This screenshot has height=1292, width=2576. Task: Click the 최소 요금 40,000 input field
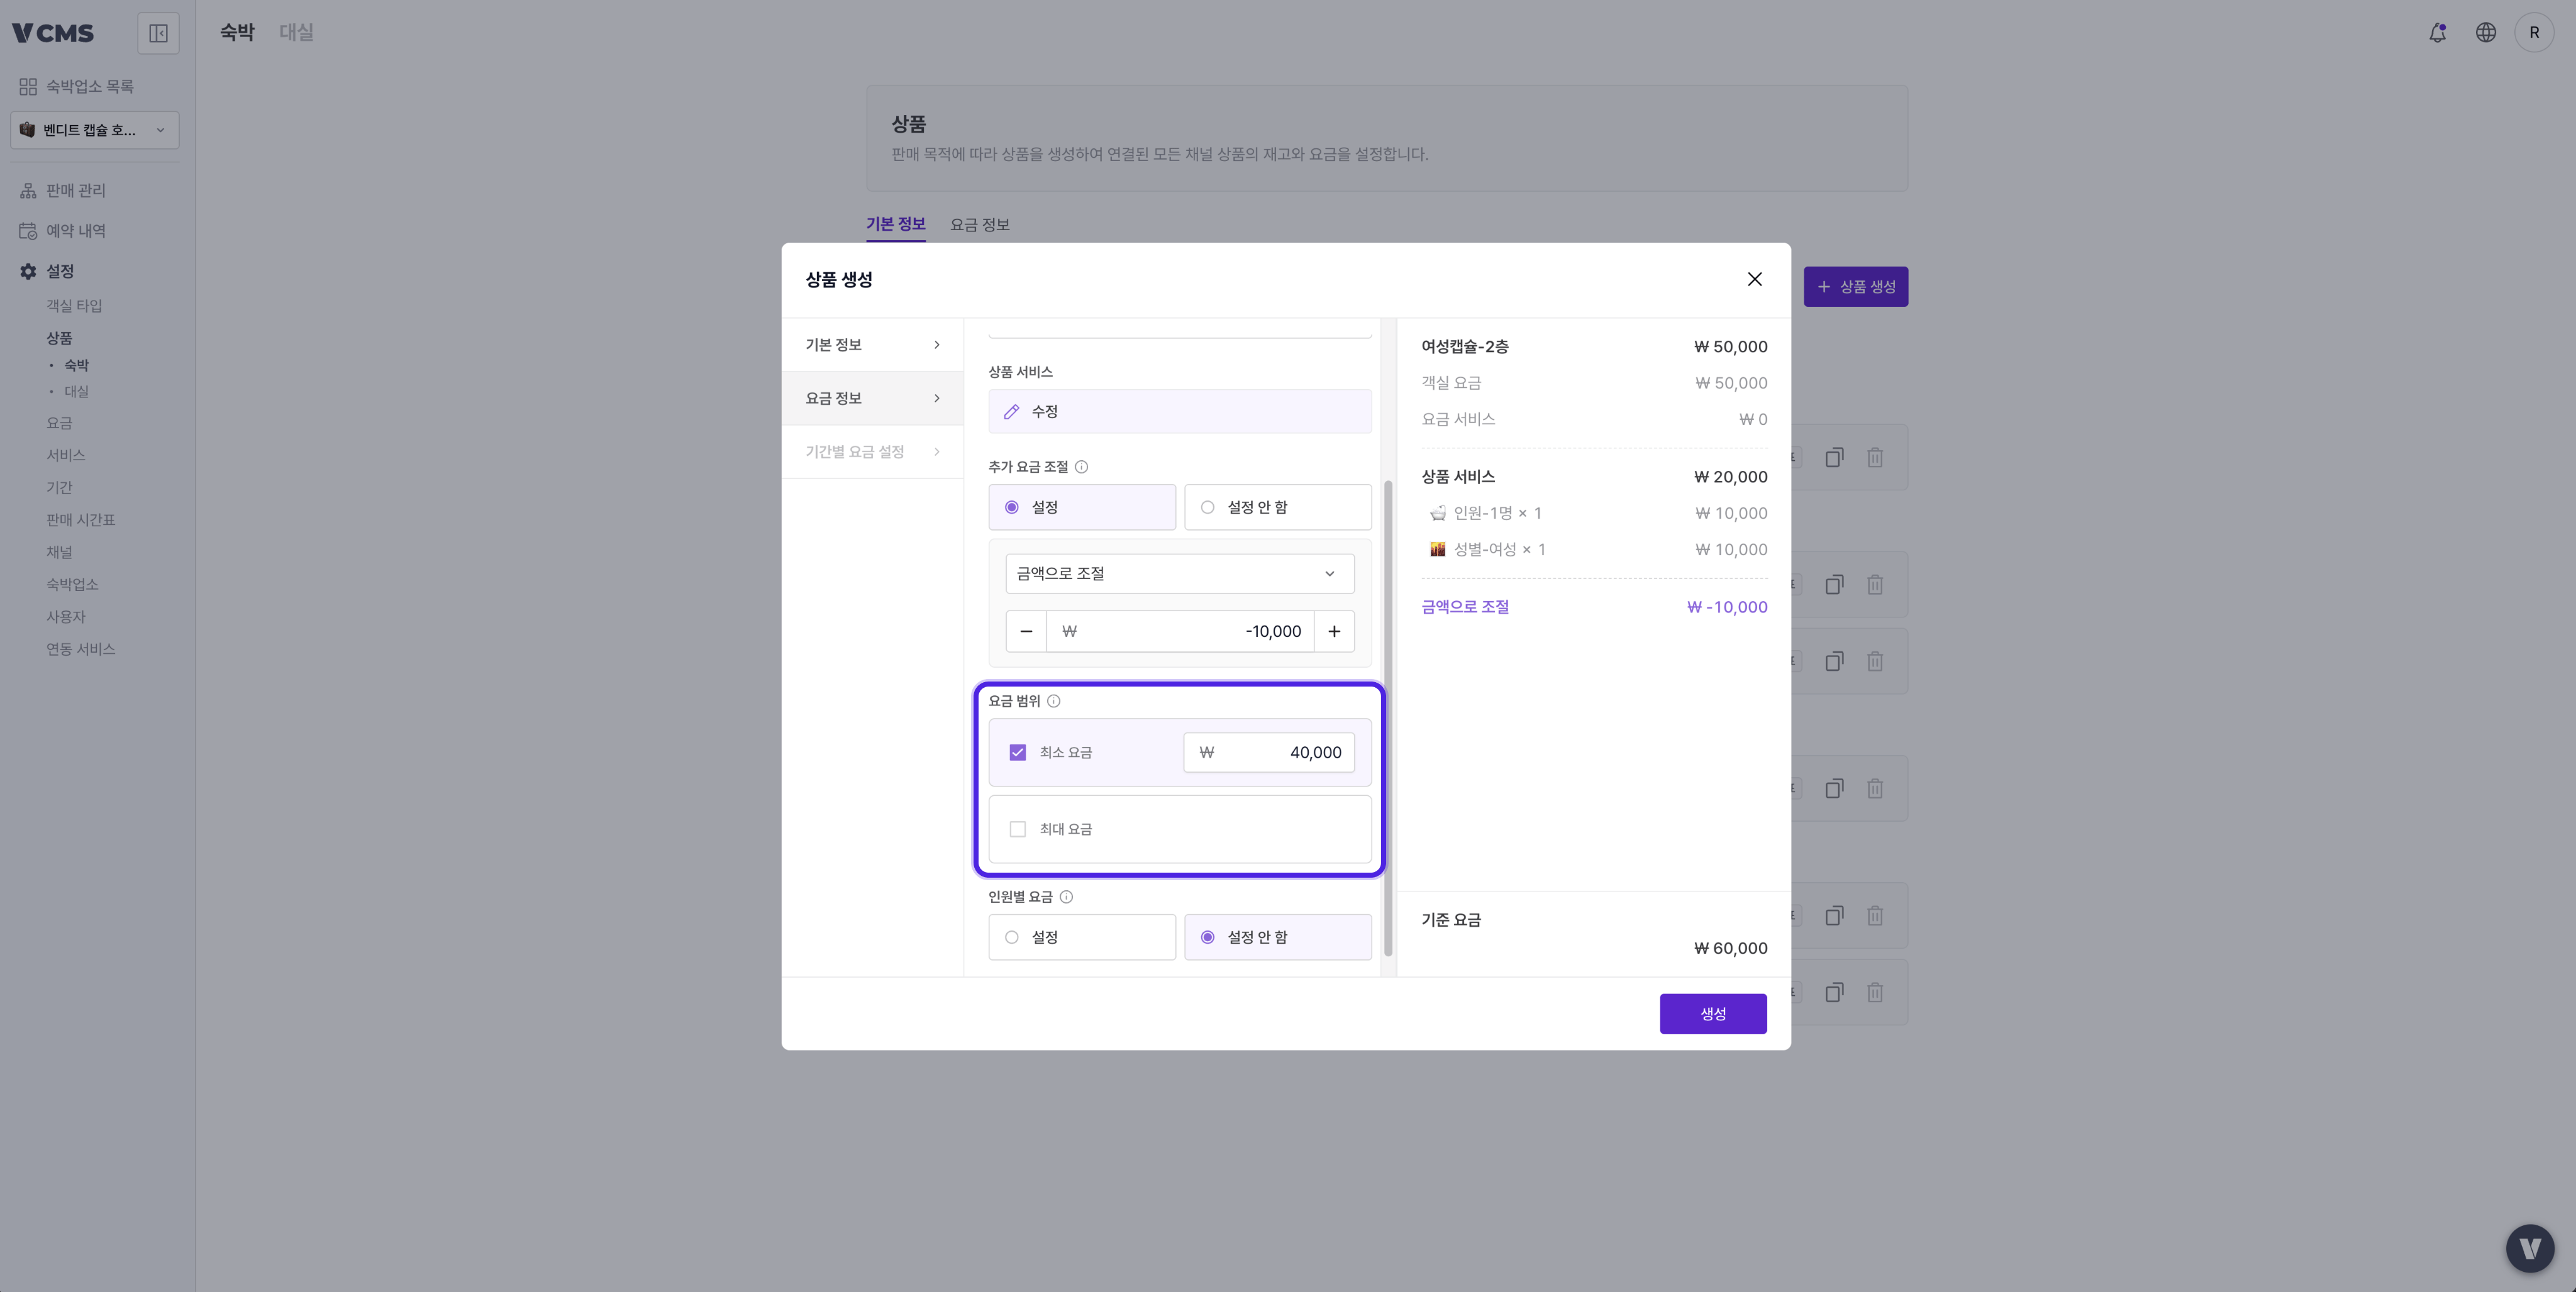(x=1269, y=752)
